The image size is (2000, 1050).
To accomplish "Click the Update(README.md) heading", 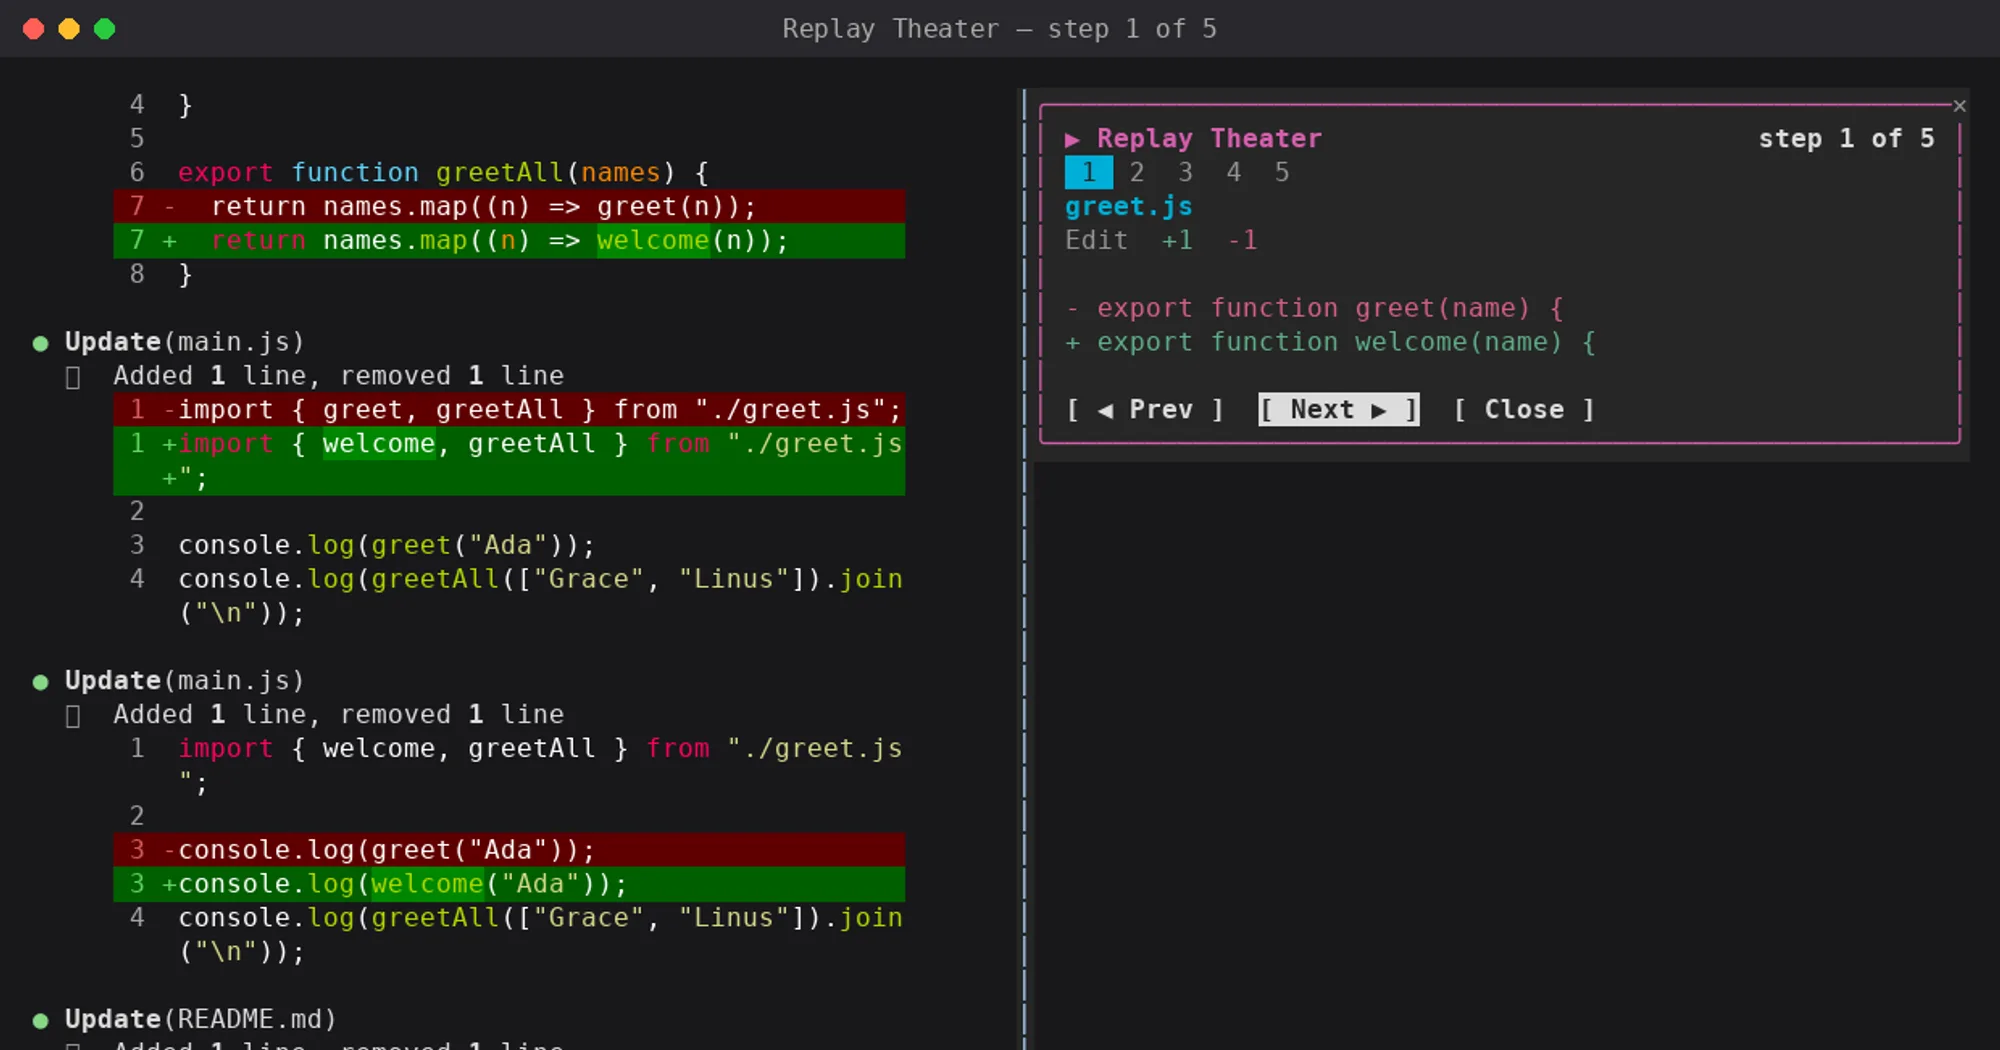I will [200, 1019].
